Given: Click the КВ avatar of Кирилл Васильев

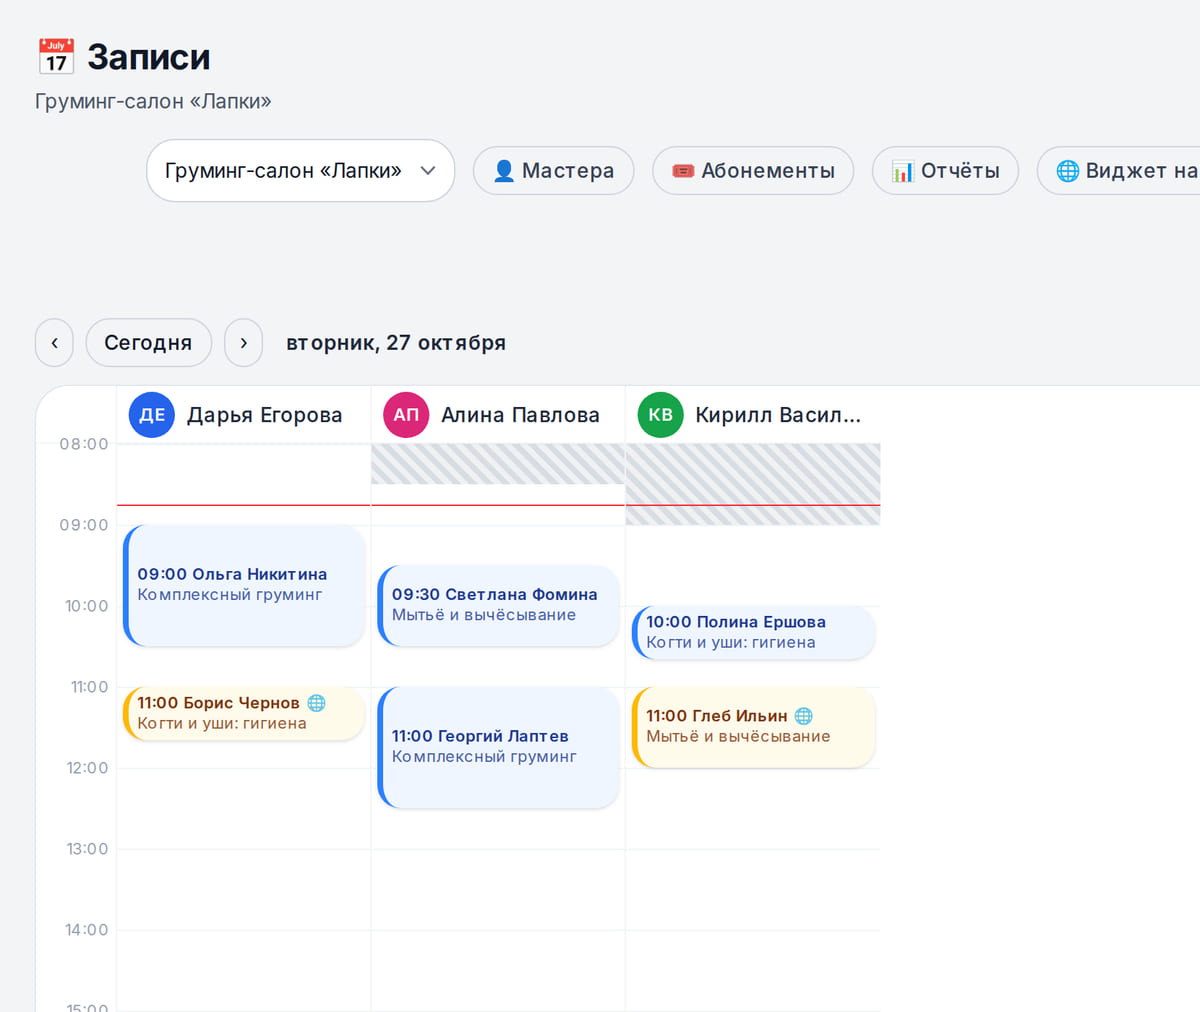Looking at the screenshot, I should 661,415.
